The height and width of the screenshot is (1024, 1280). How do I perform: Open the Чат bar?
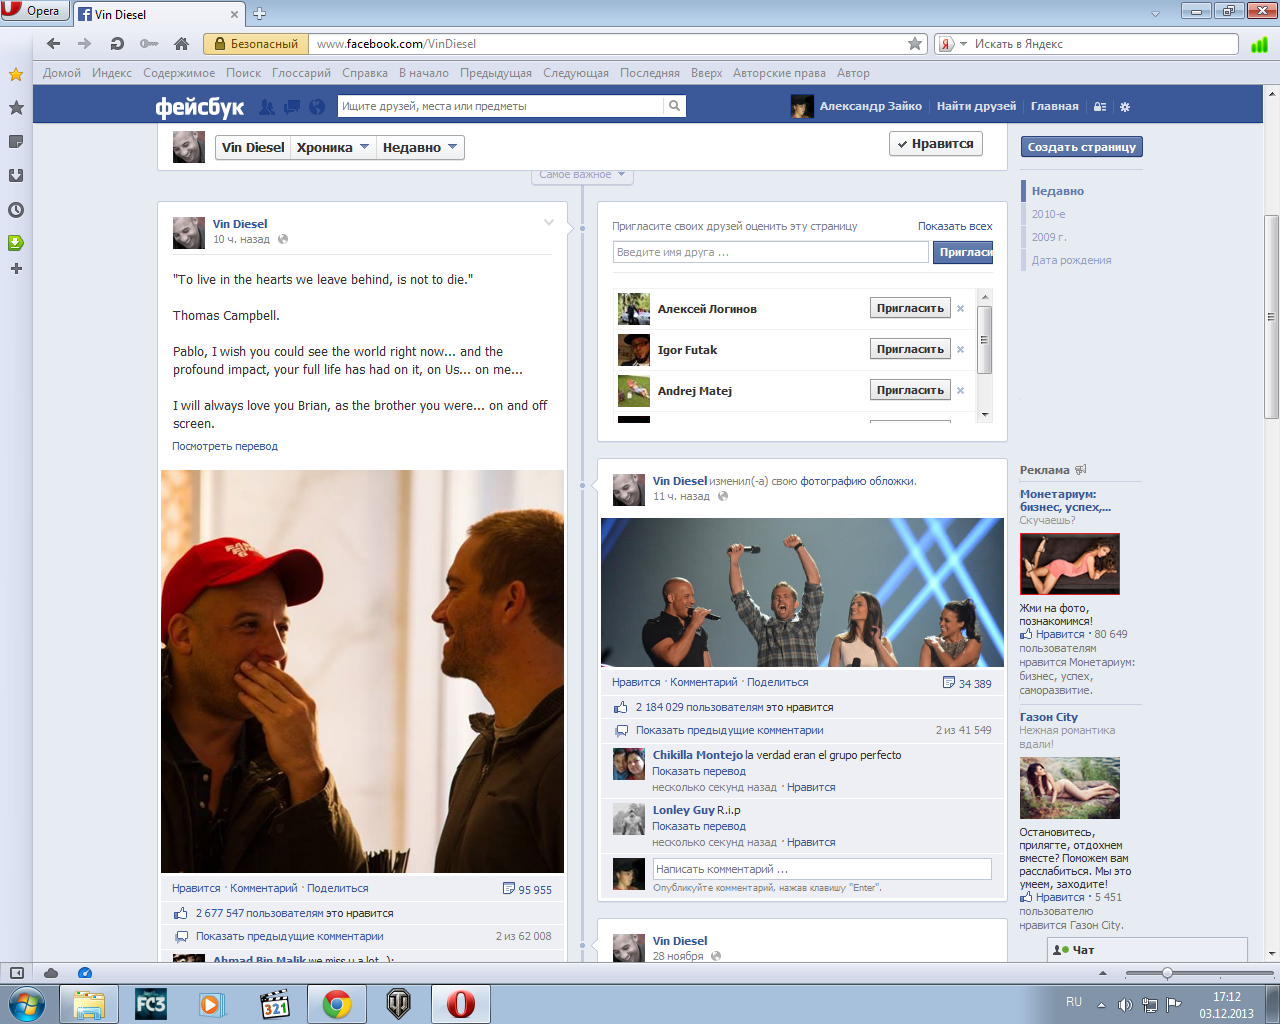(x=1147, y=950)
